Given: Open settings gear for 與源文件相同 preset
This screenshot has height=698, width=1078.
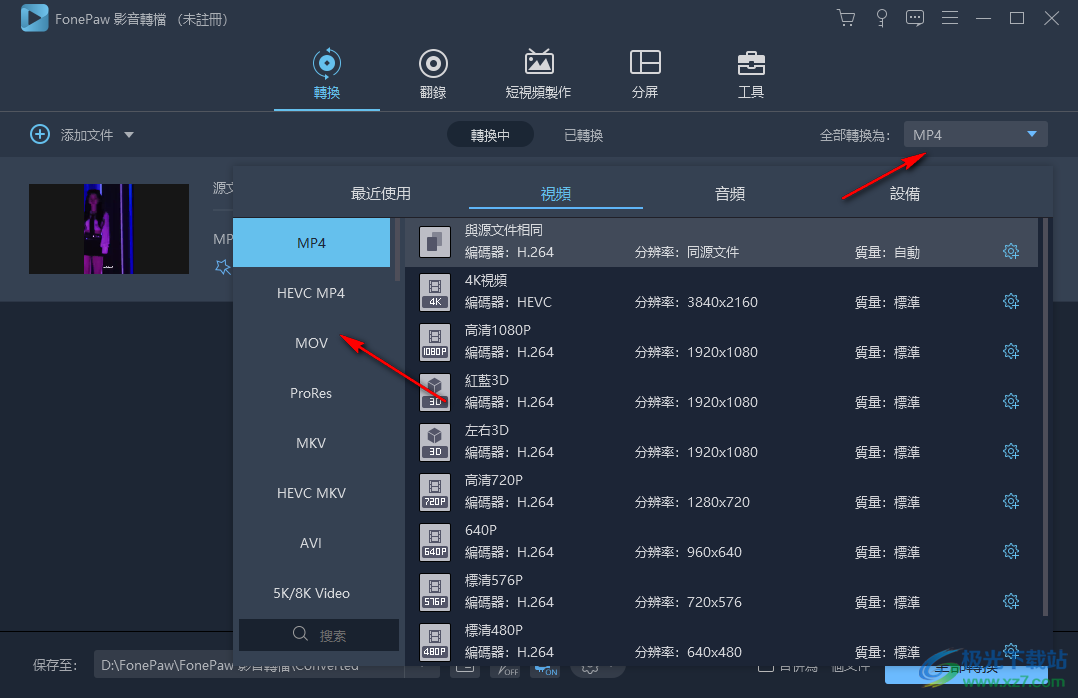Looking at the screenshot, I should tap(1011, 251).
